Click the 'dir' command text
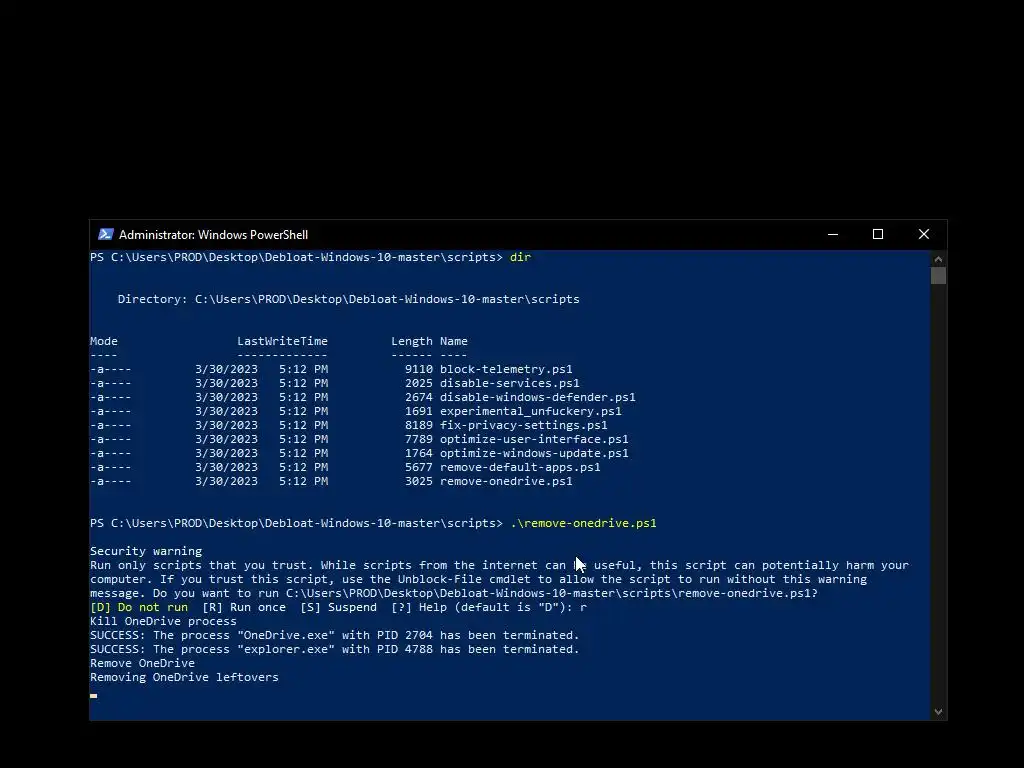 point(520,257)
